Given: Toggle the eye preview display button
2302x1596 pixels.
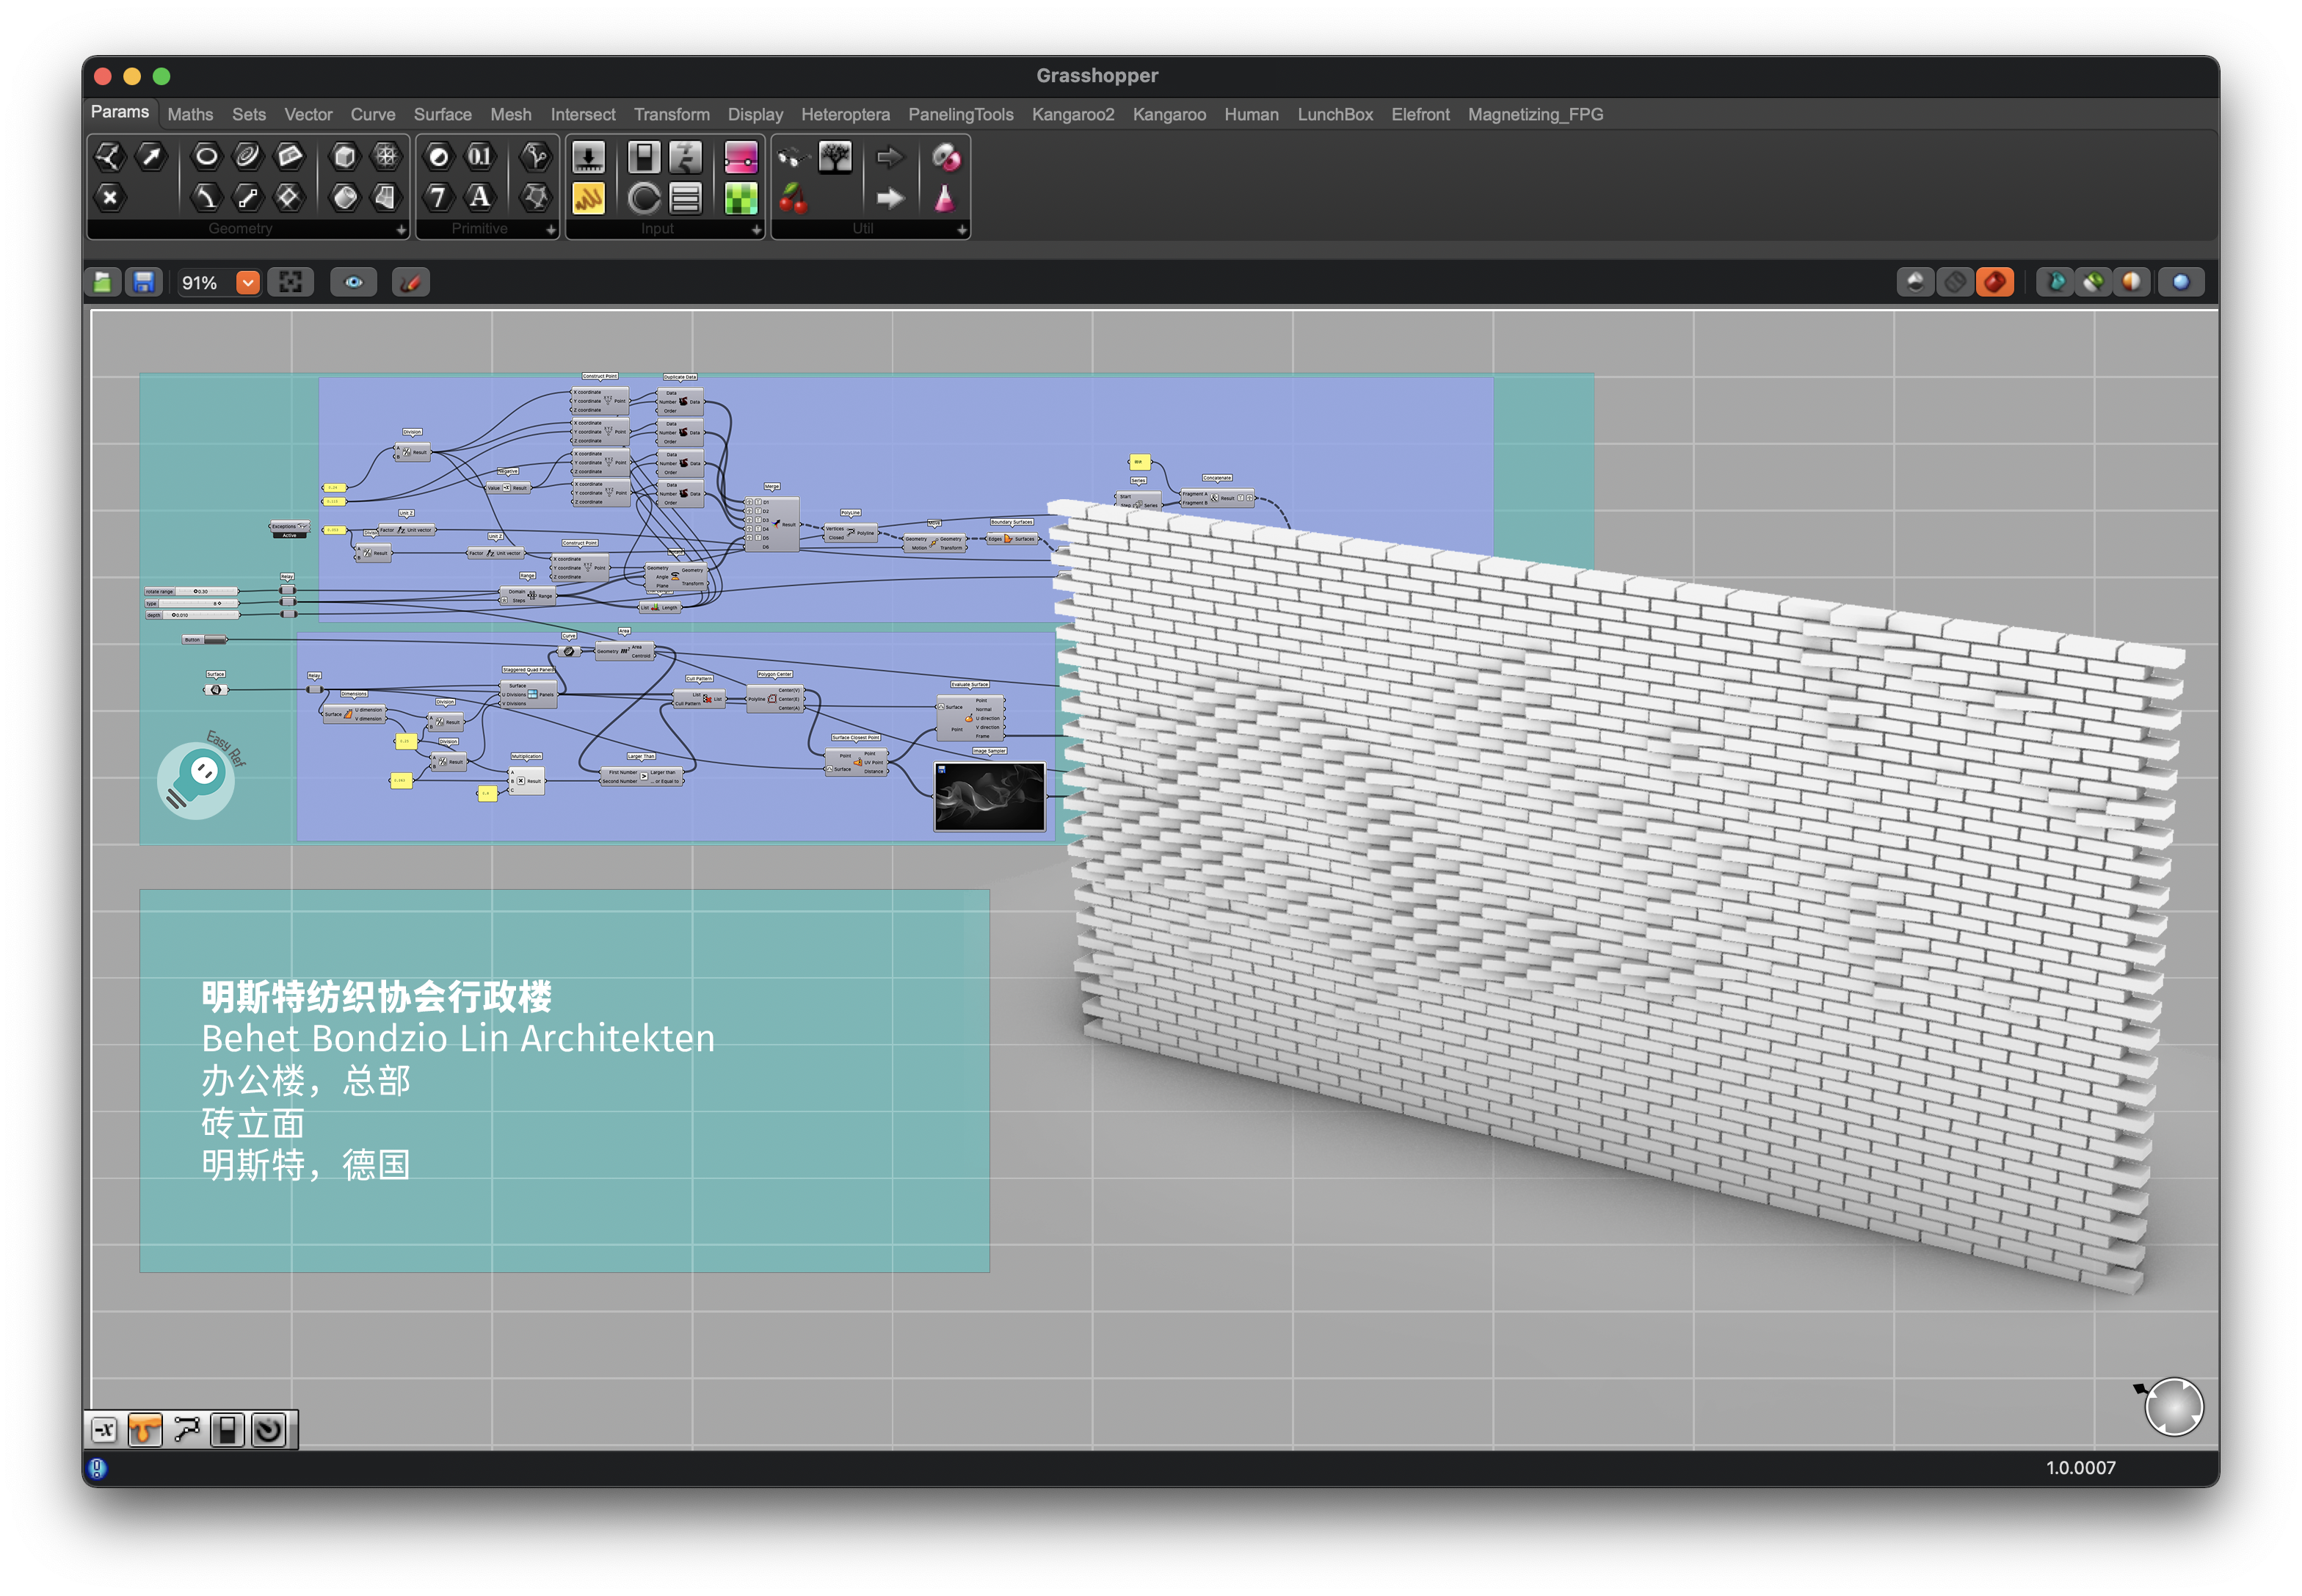Looking at the screenshot, I should coord(353,283).
